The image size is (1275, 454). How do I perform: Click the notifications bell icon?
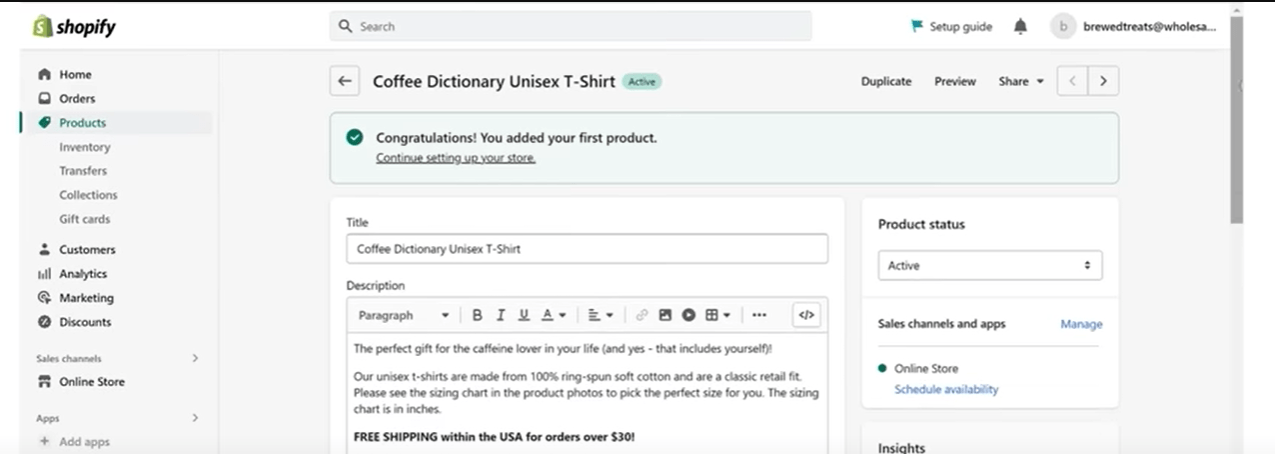(1020, 27)
